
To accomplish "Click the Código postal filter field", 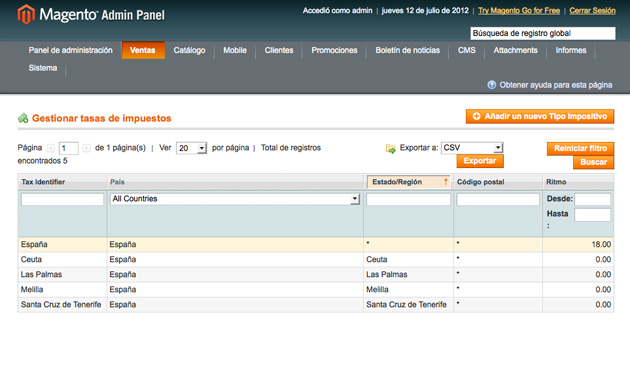I will (498, 199).
